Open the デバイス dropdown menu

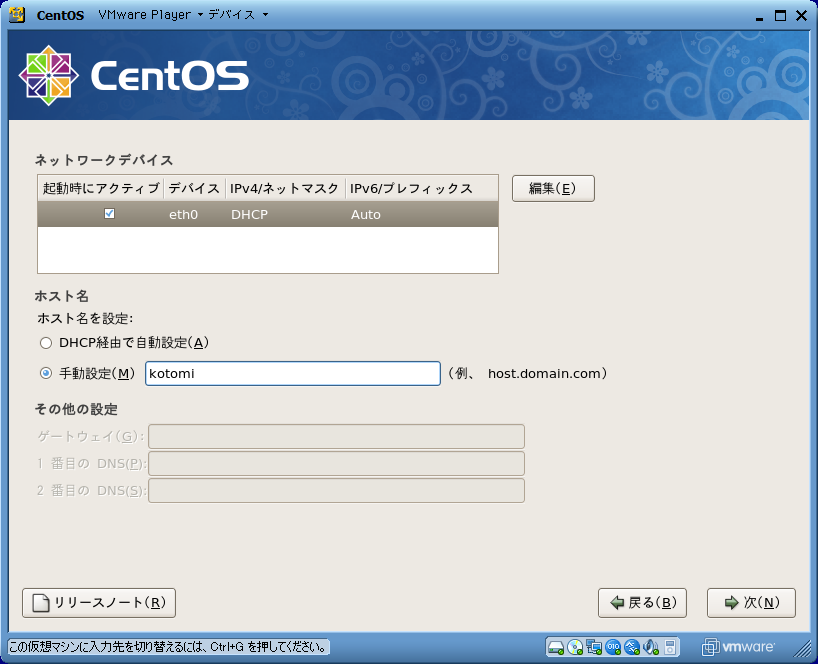pos(238,15)
